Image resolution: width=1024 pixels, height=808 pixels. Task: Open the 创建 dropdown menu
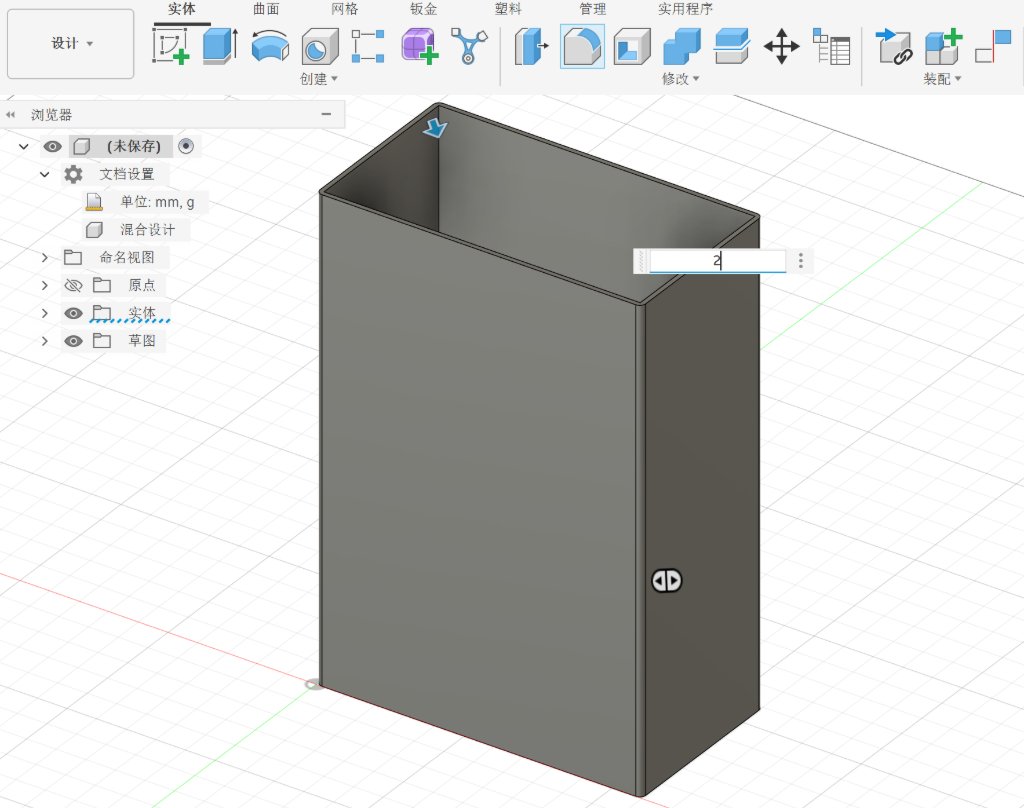[x=315, y=79]
